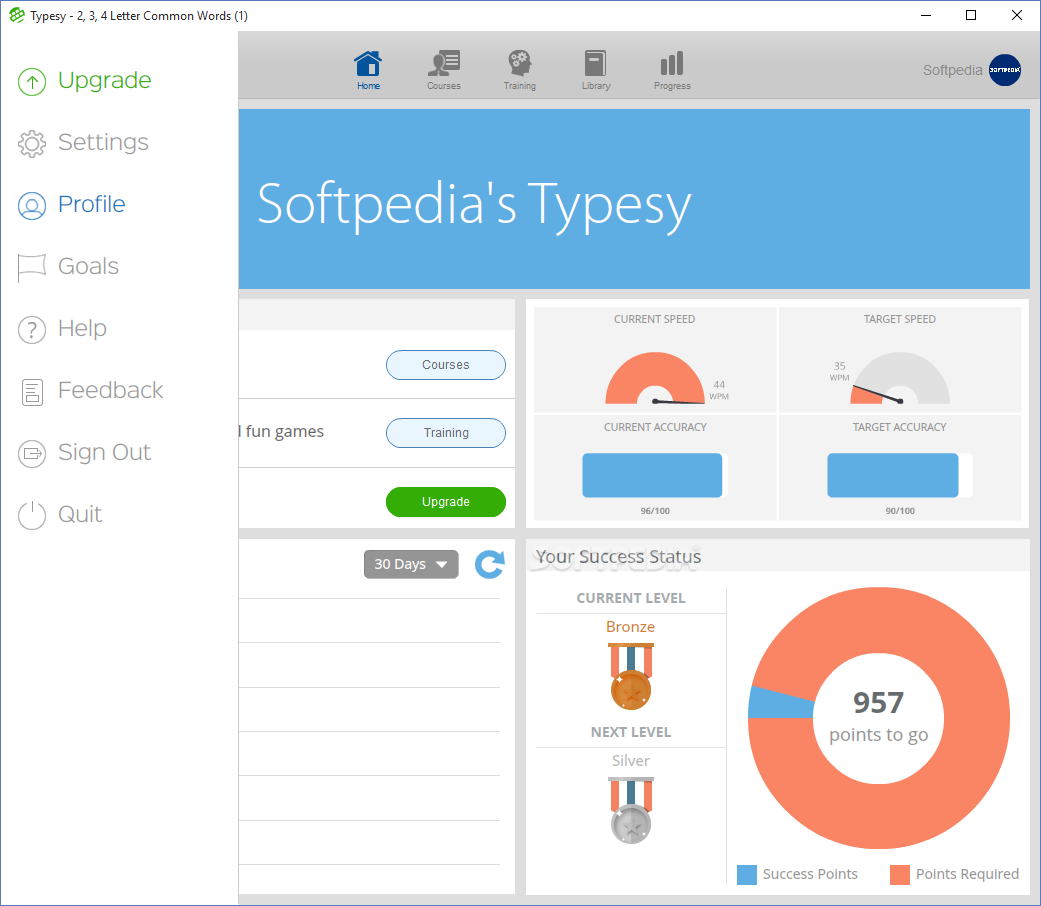Click the Profile person icon
This screenshot has width=1041, height=906.
click(32, 205)
